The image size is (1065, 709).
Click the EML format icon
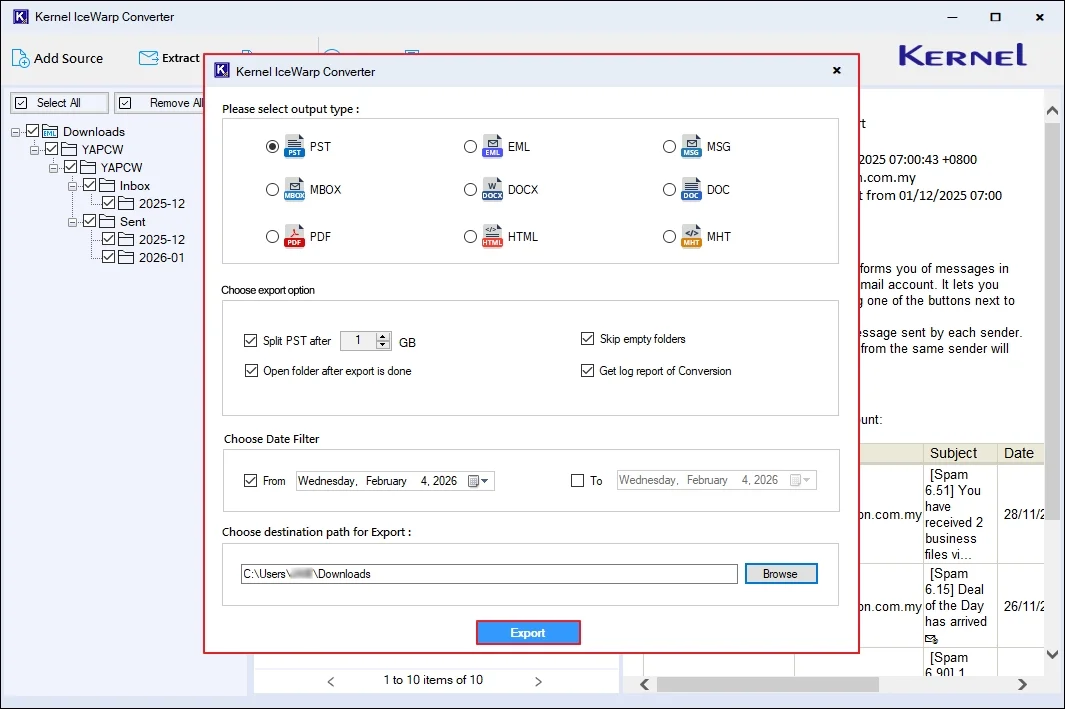click(x=493, y=146)
